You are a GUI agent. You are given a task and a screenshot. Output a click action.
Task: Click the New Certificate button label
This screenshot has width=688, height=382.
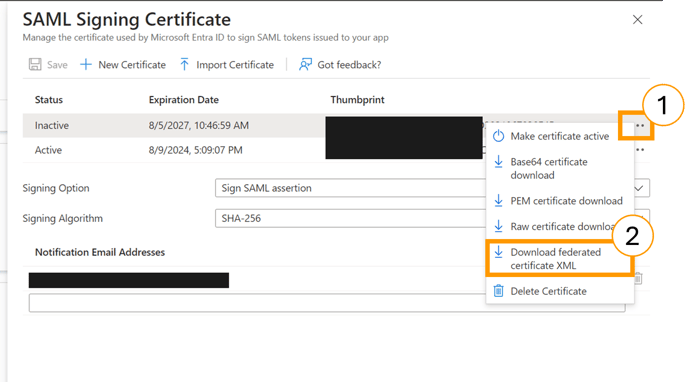click(132, 65)
